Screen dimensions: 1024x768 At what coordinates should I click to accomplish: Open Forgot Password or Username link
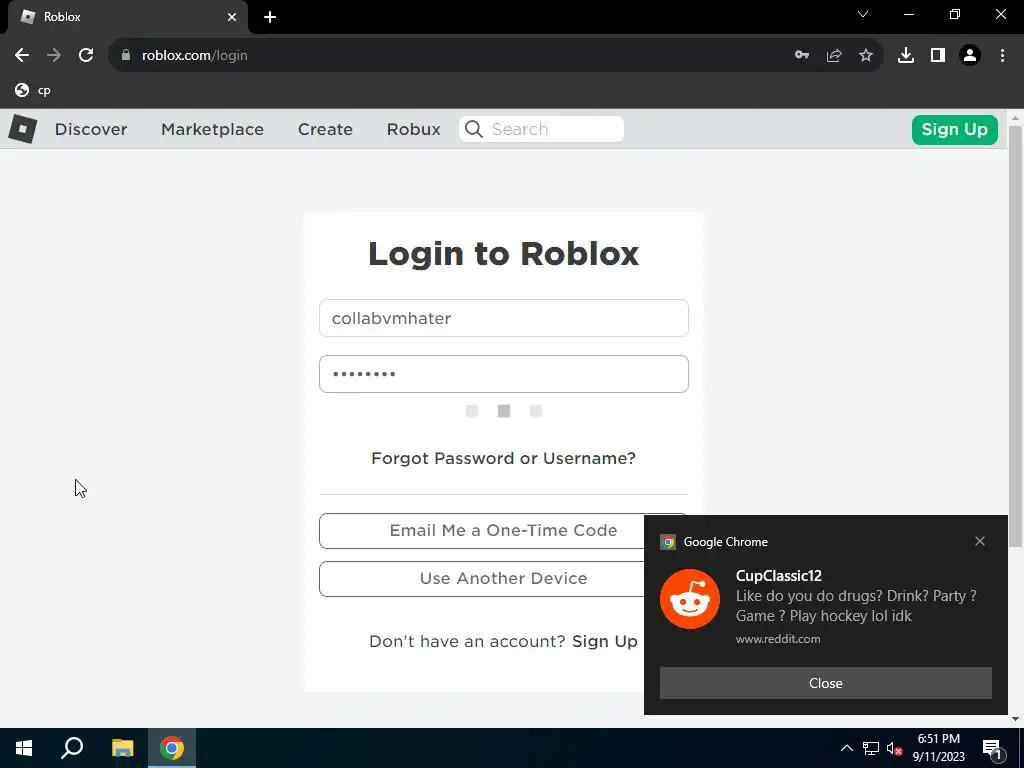tap(504, 458)
